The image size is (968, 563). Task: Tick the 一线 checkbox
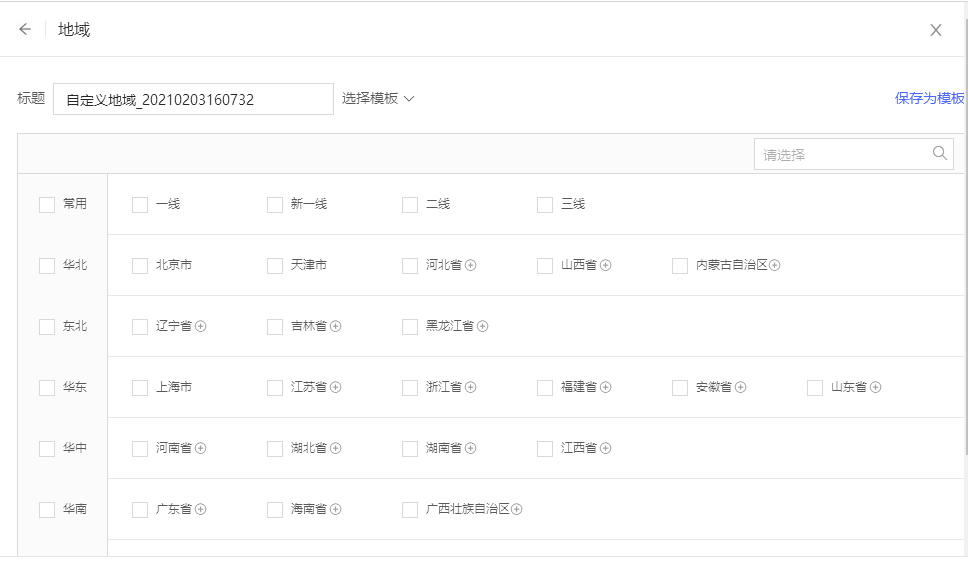click(x=140, y=204)
